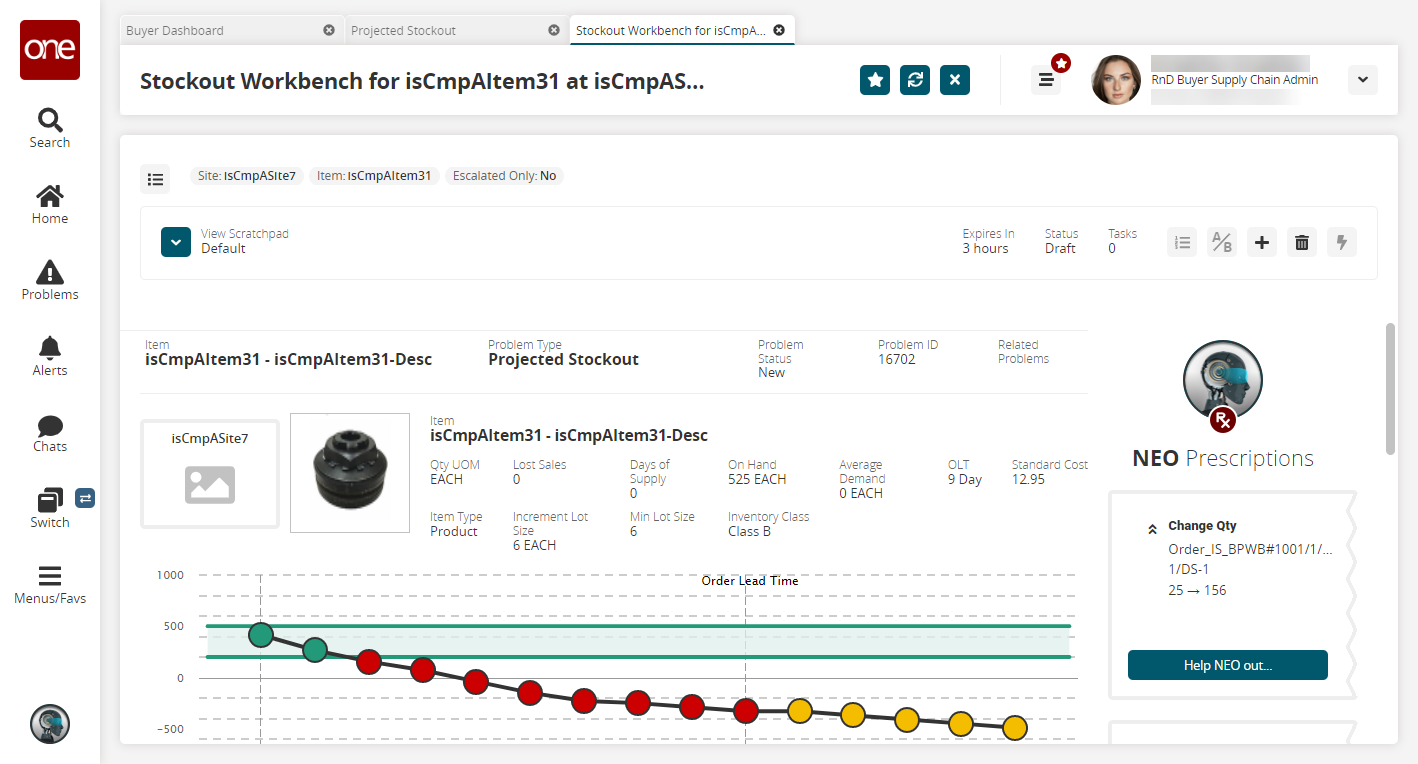Close the Buyer Dashboard tab
The height and width of the screenshot is (764, 1418).
coord(329,30)
